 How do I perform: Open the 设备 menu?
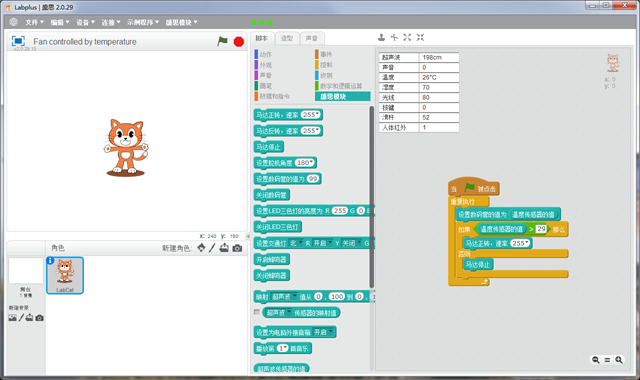(x=85, y=22)
